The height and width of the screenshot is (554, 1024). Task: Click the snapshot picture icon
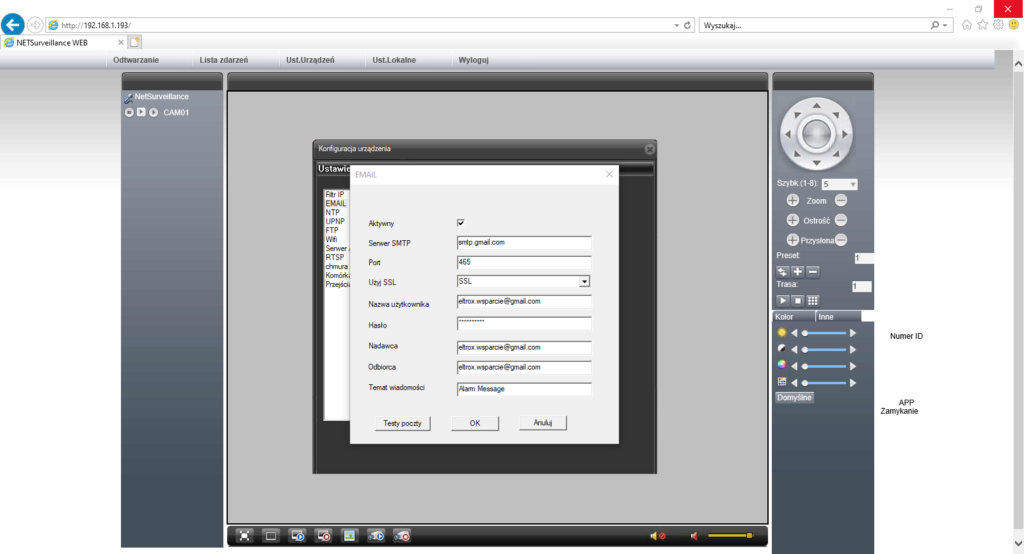pyautogui.click(x=349, y=536)
